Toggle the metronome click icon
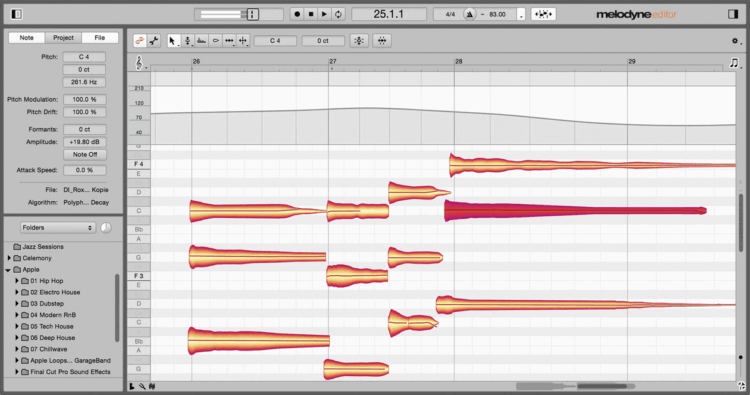 coord(469,14)
